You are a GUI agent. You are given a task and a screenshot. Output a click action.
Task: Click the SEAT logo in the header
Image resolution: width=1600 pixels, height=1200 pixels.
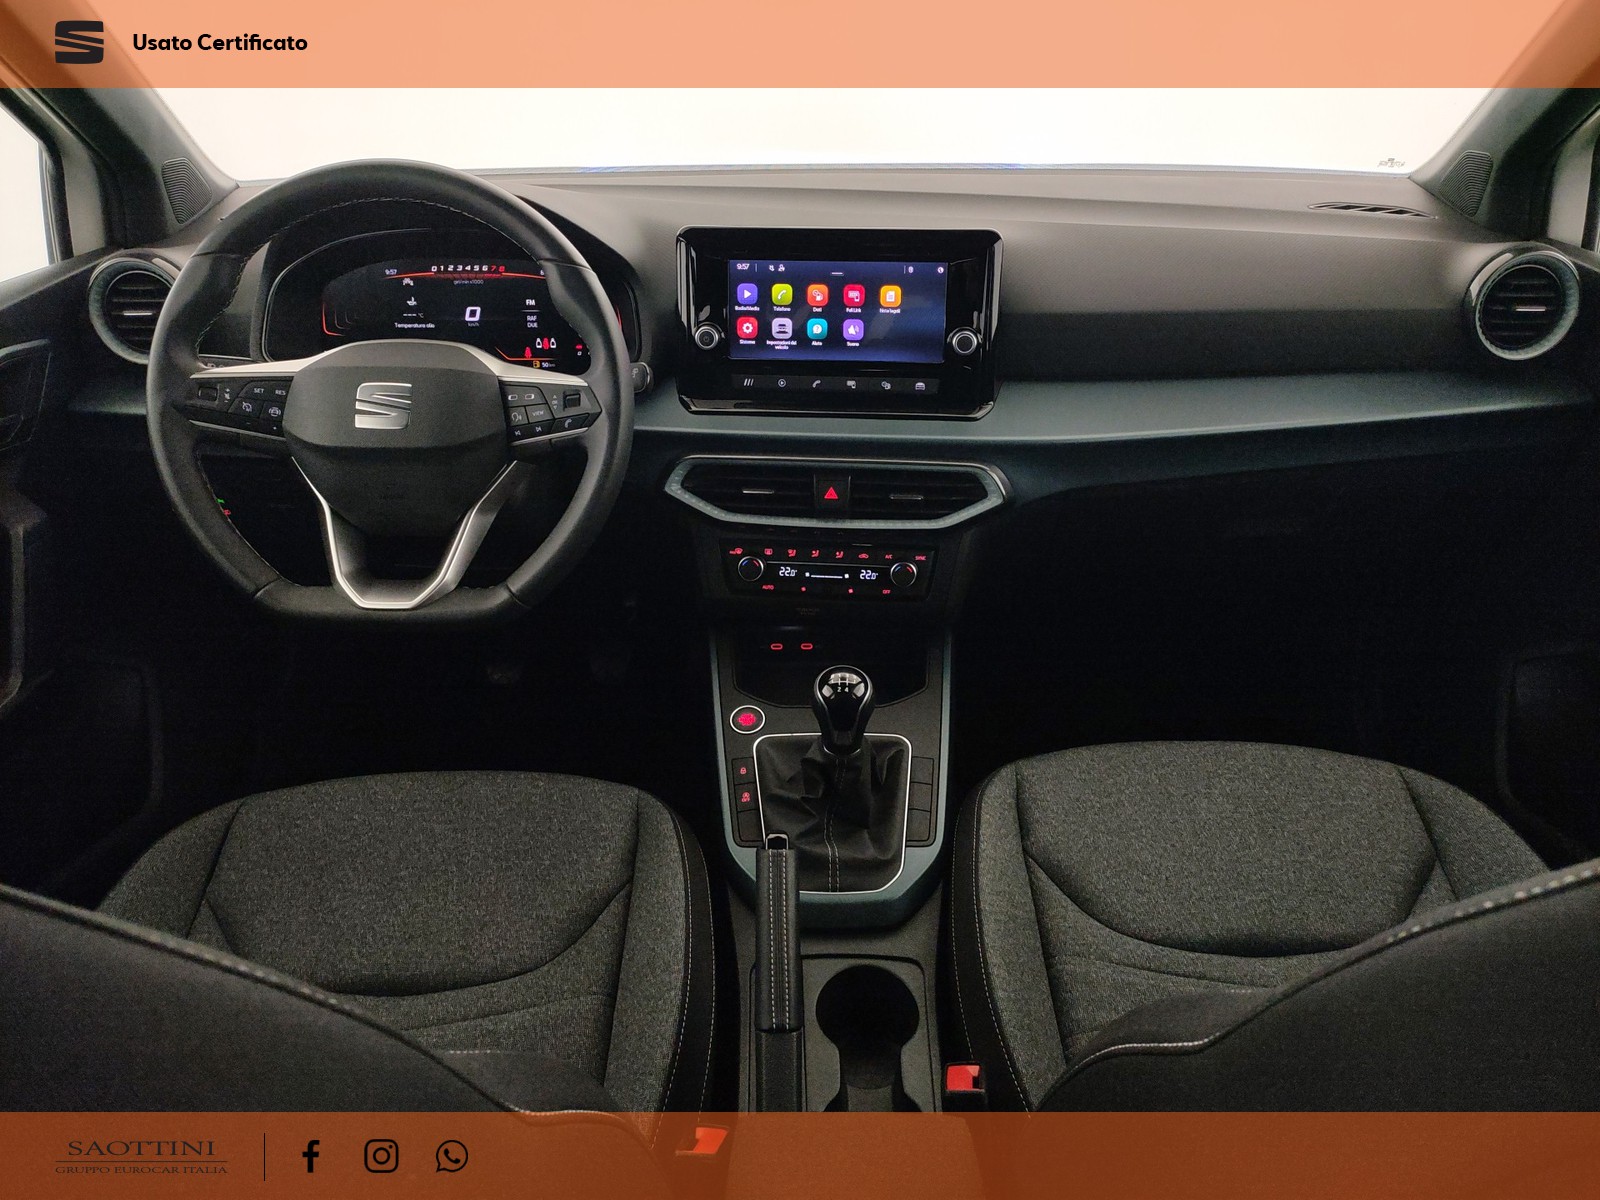pos(79,42)
